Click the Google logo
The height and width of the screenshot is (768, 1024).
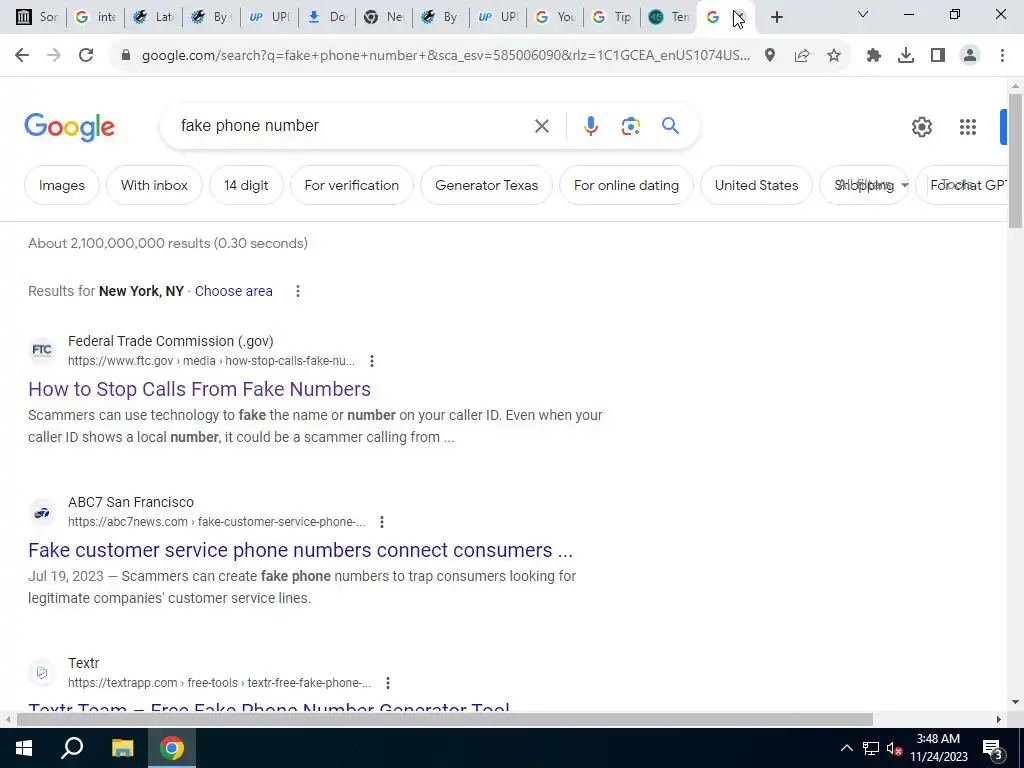(69, 127)
